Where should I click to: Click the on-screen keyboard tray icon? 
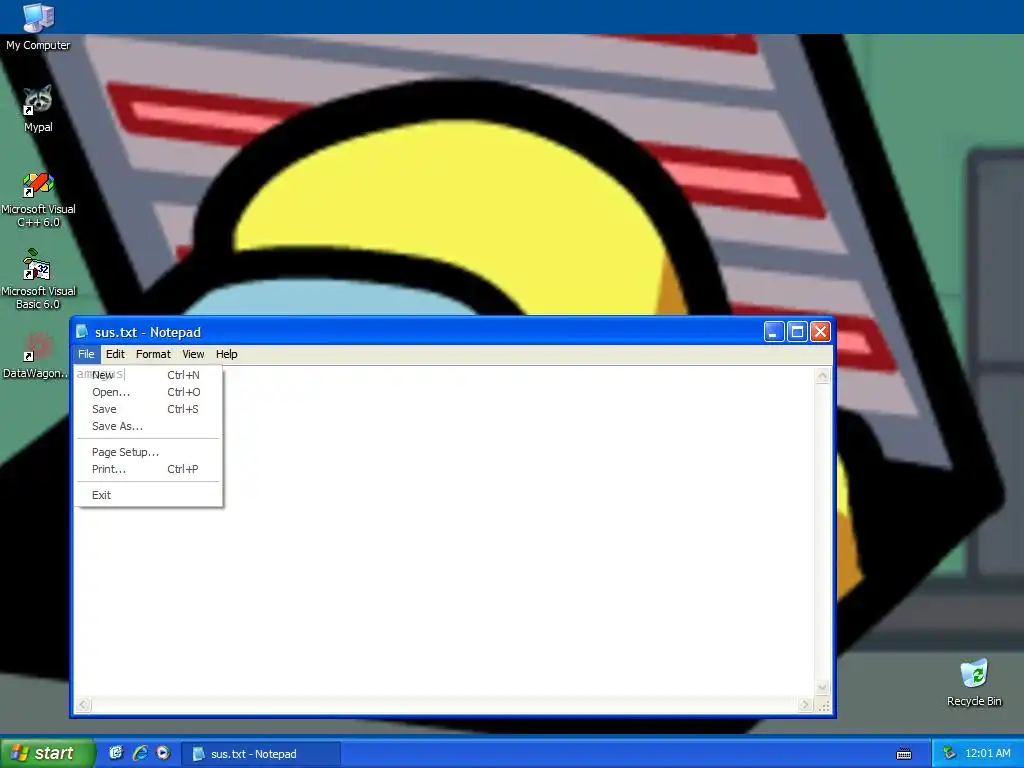coord(904,754)
